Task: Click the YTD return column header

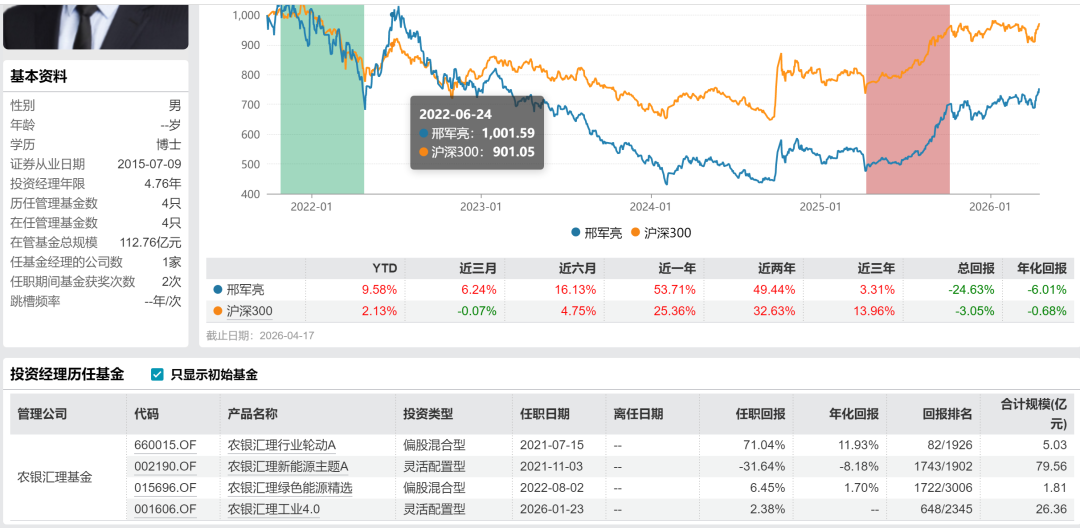Action: tap(384, 268)
